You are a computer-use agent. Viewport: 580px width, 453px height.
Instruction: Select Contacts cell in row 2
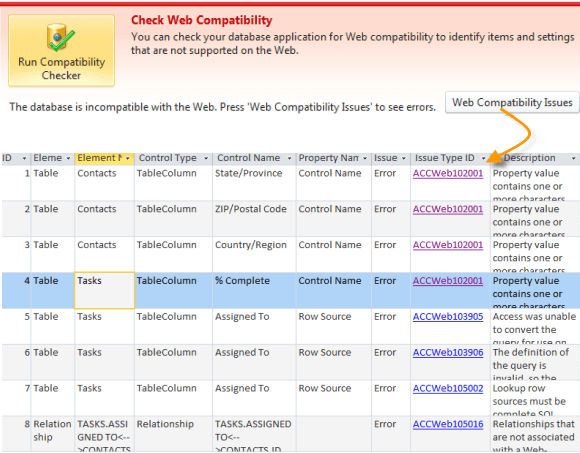[x=104, y=219]
